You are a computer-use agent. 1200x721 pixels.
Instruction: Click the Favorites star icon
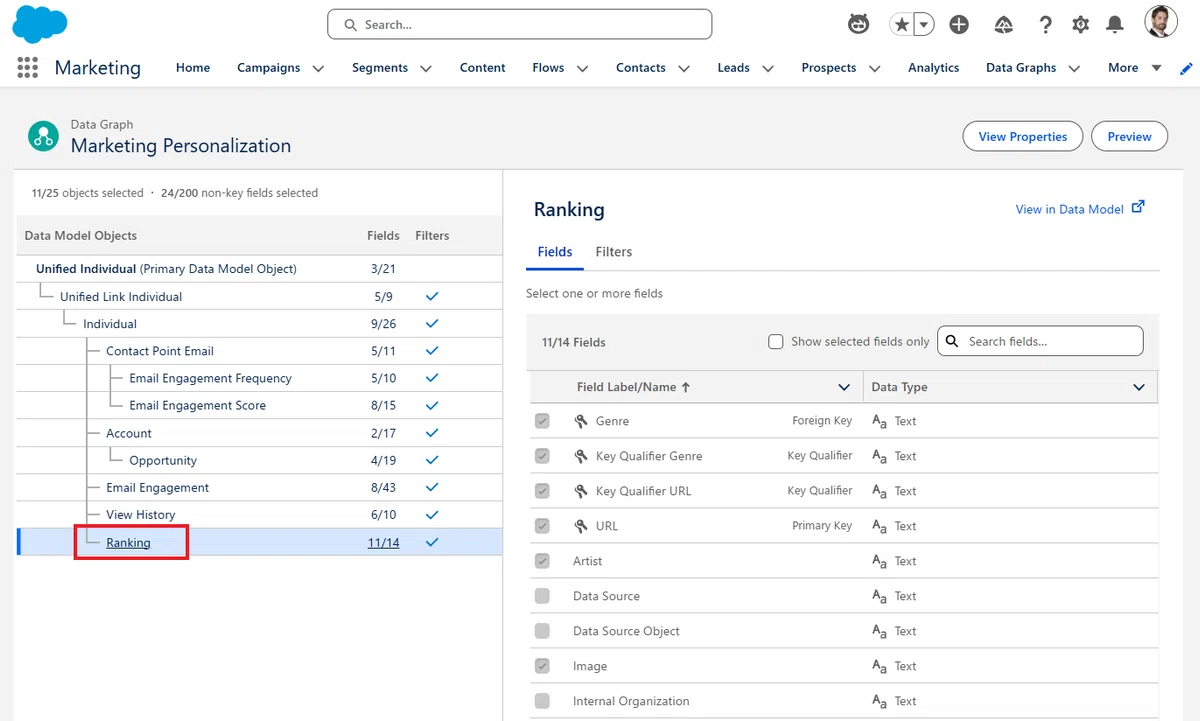902,25
